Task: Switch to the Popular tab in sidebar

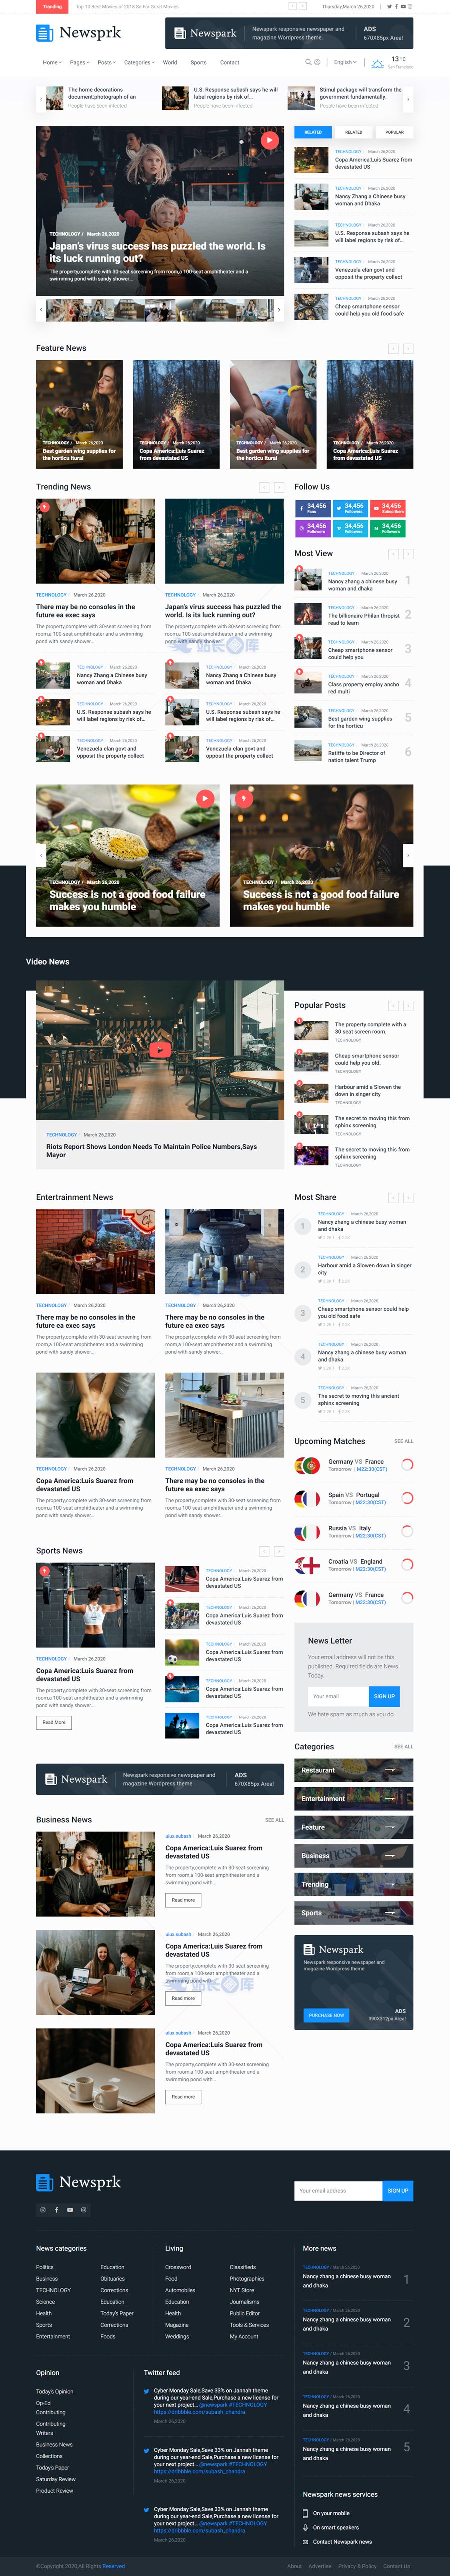Action: [395, 132]
